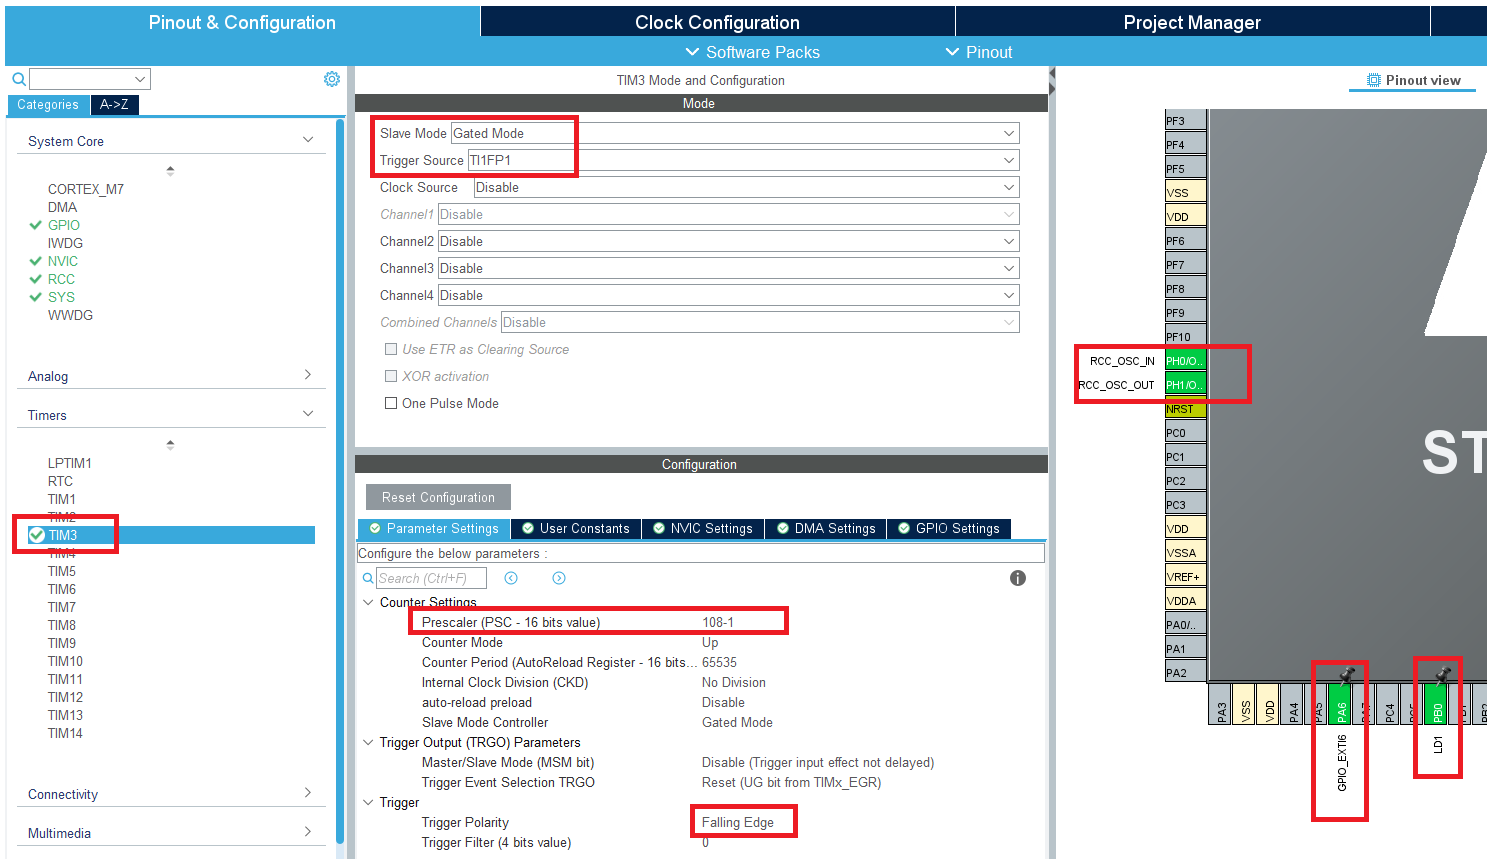Click the search magnifier icon in categories panel
1487x859 pixels.
18,79
